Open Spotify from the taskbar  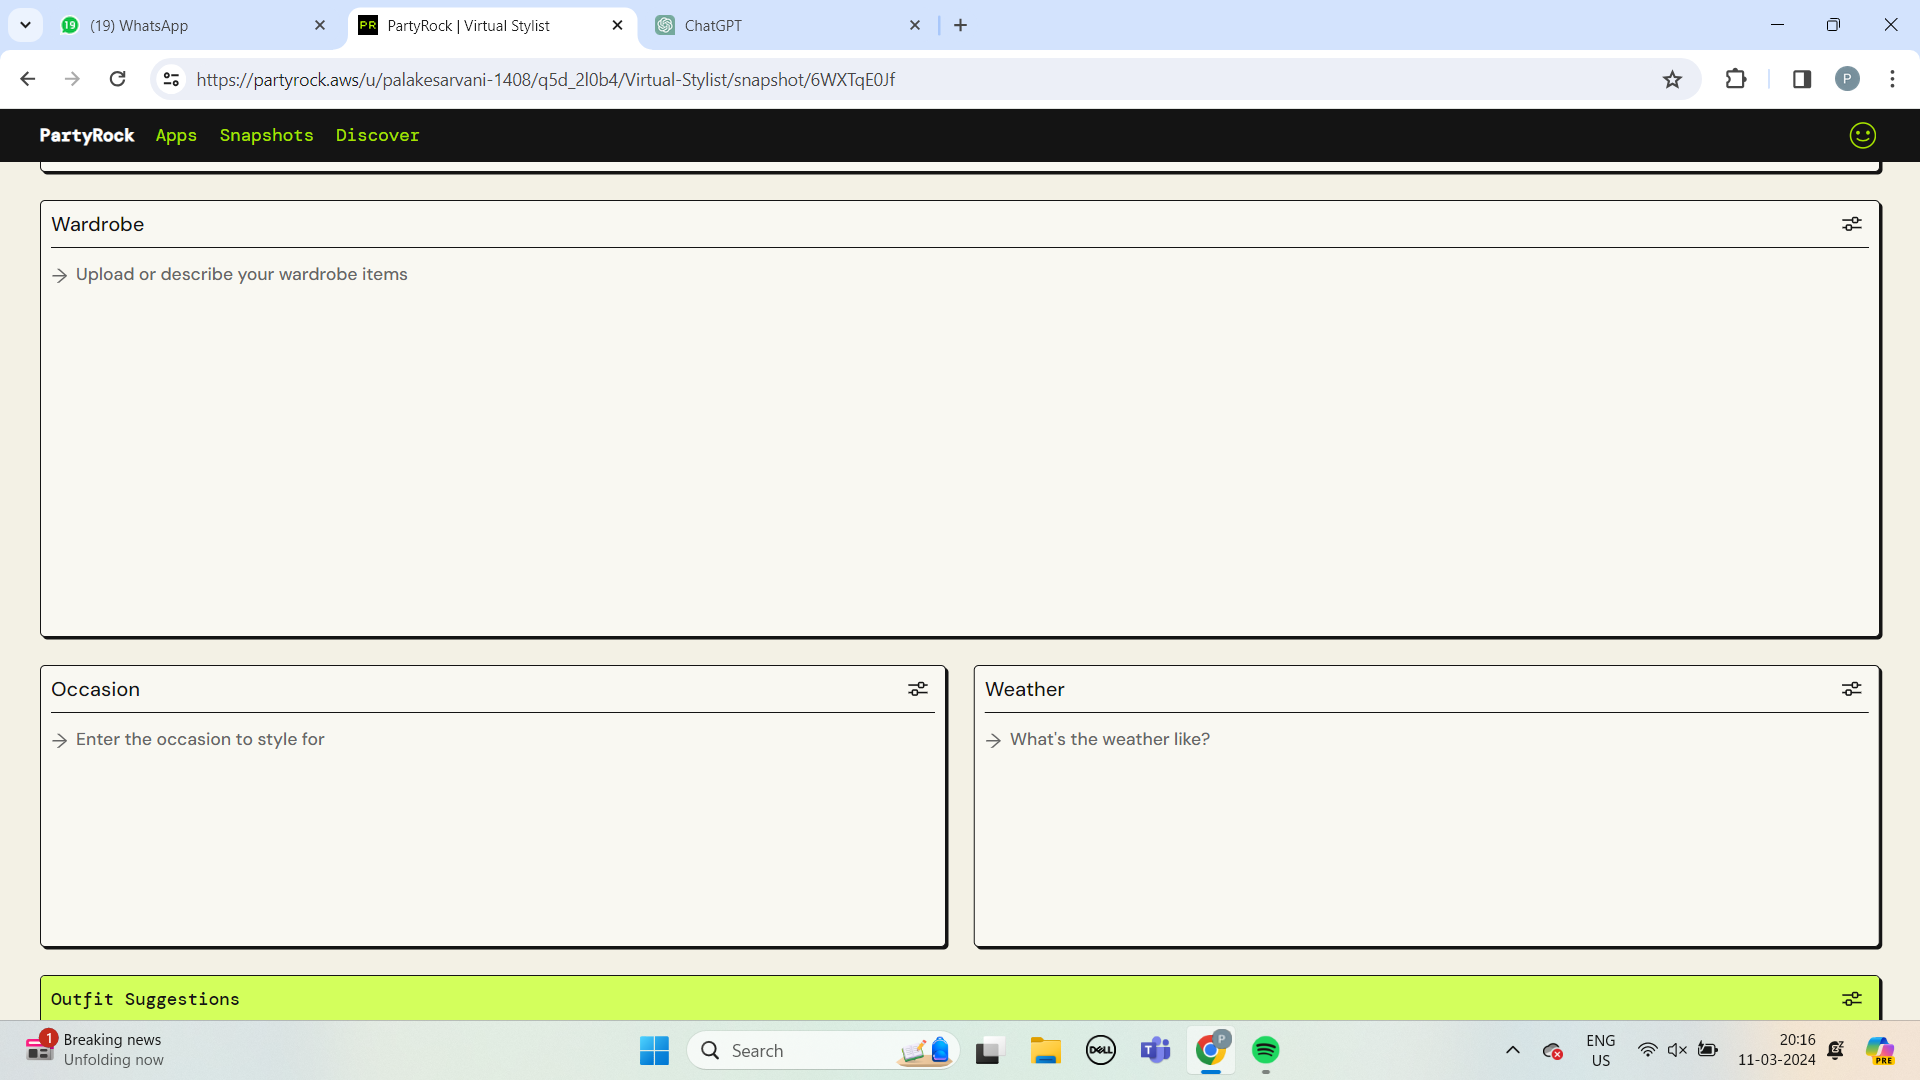[1265, 1050]
